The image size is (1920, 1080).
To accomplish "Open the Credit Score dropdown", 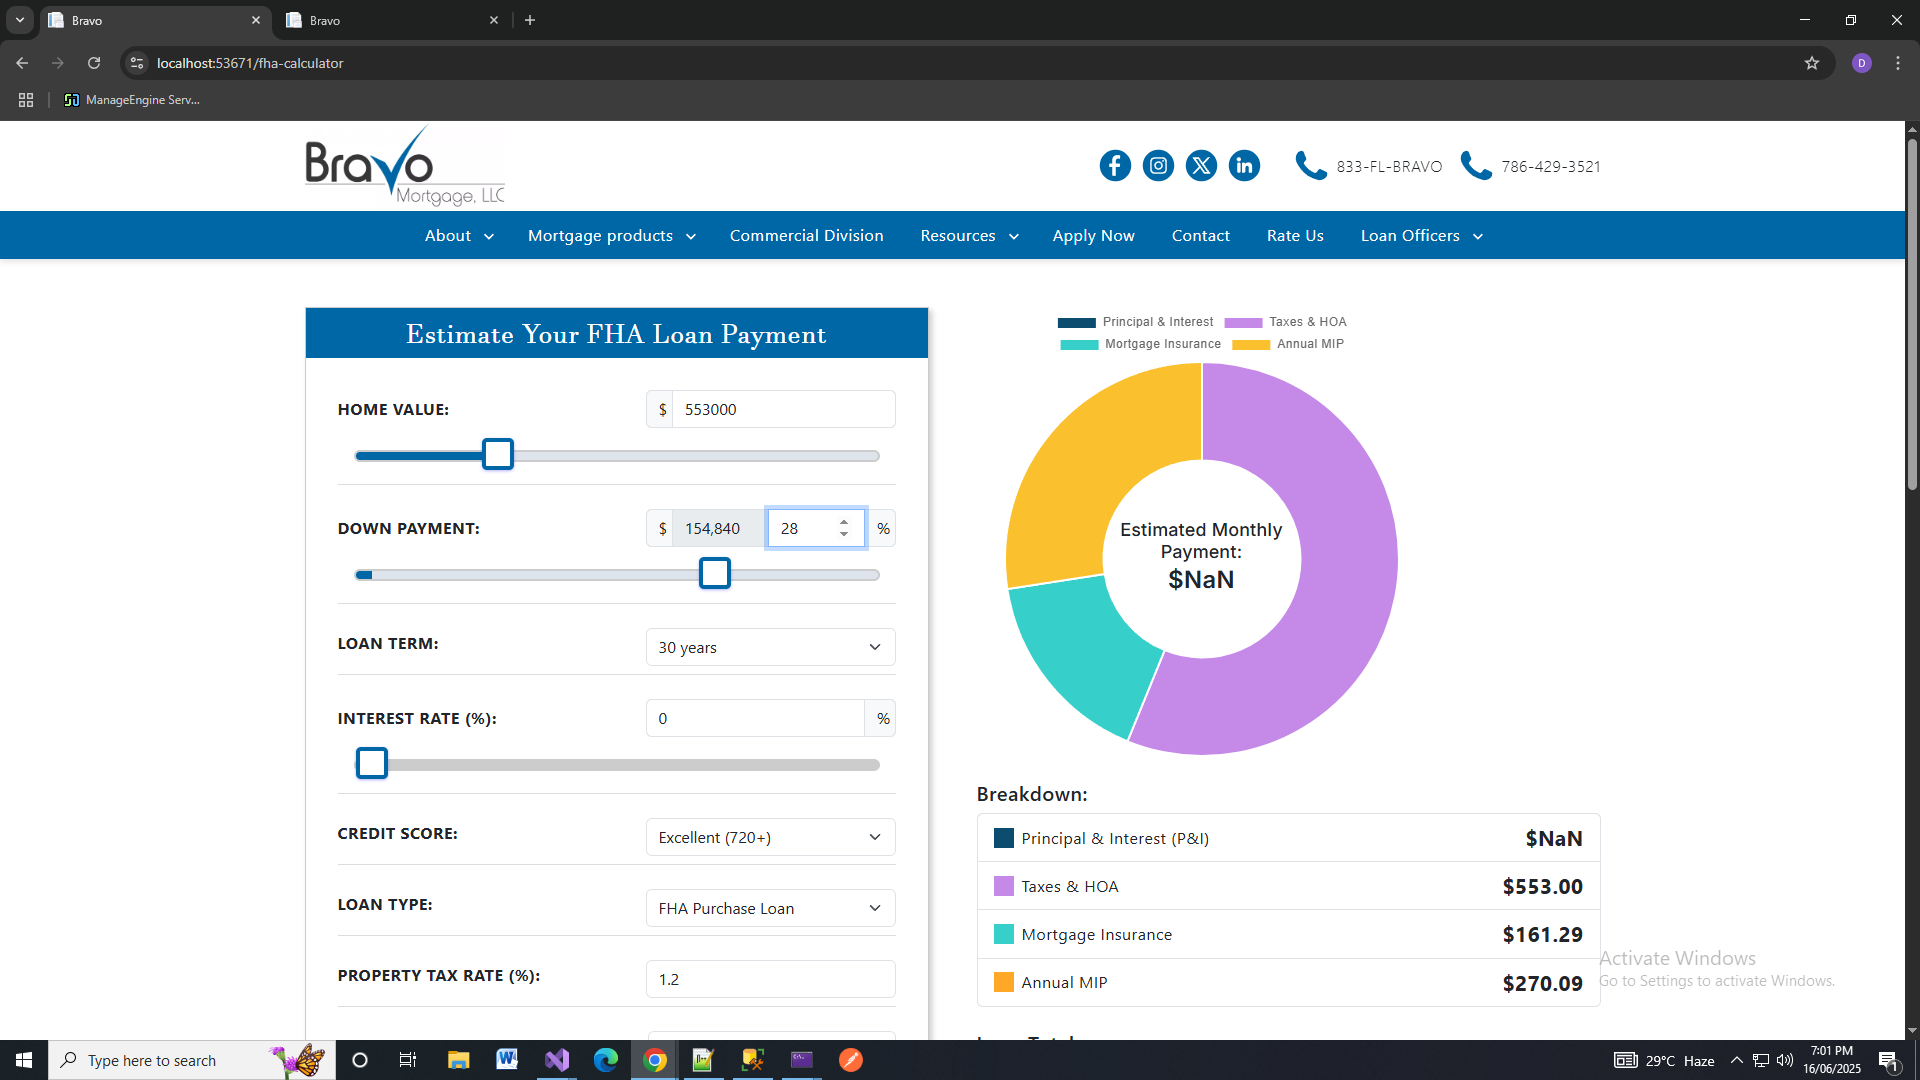I will 770,837.
